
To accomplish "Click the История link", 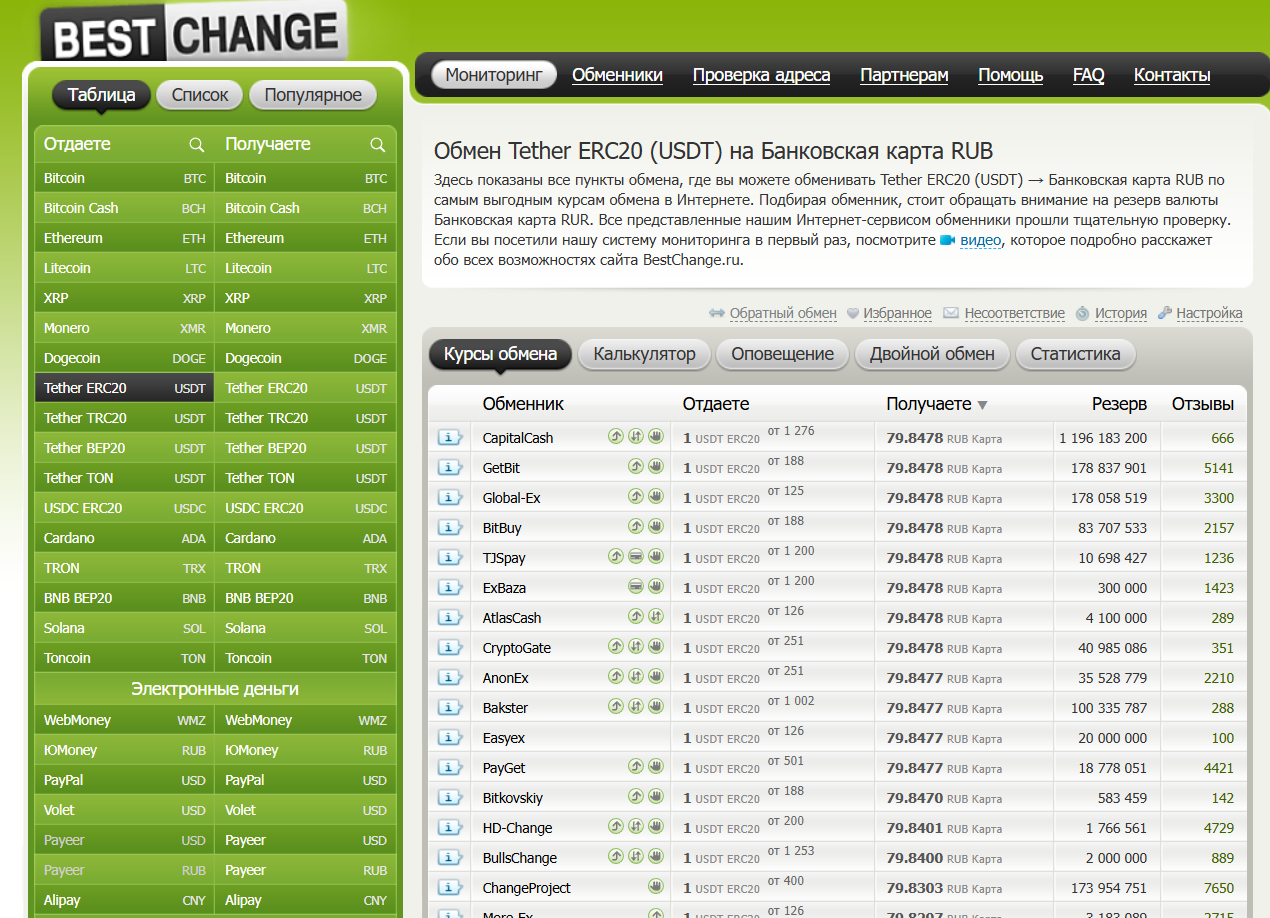I will click(1120, 313).
